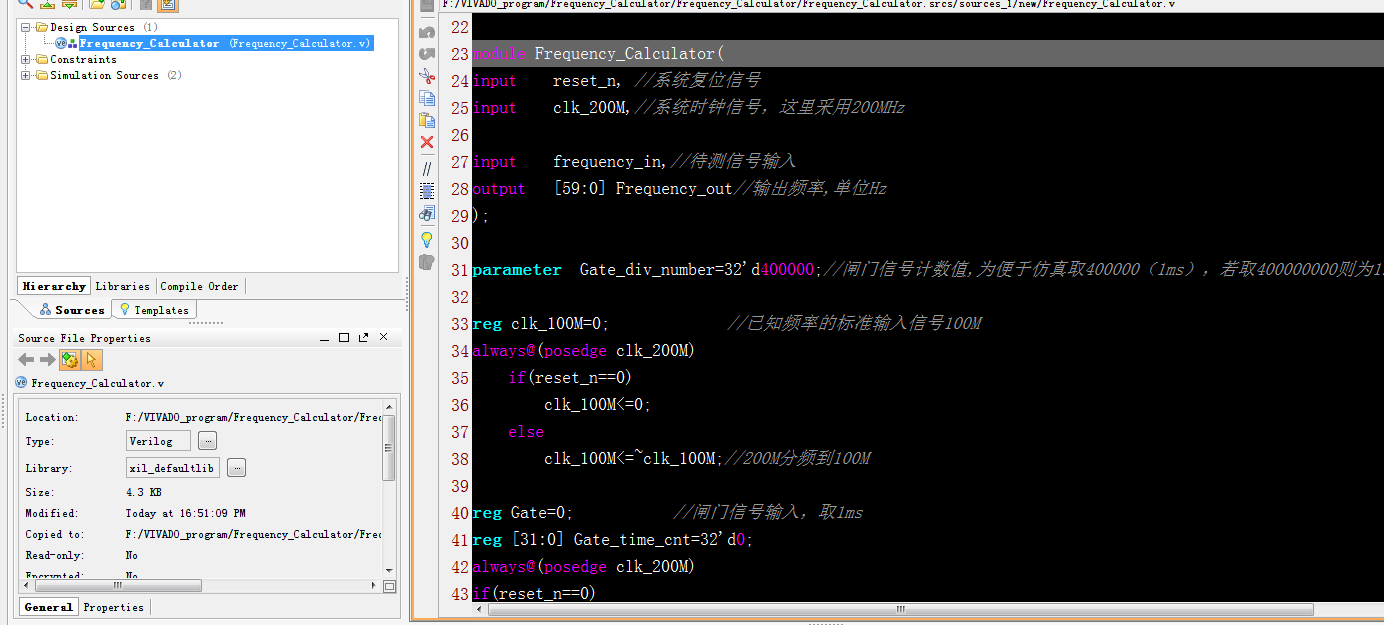
Task: Click the Collapse All icon in Sources toolbar
Action: [x=47, y=4]
